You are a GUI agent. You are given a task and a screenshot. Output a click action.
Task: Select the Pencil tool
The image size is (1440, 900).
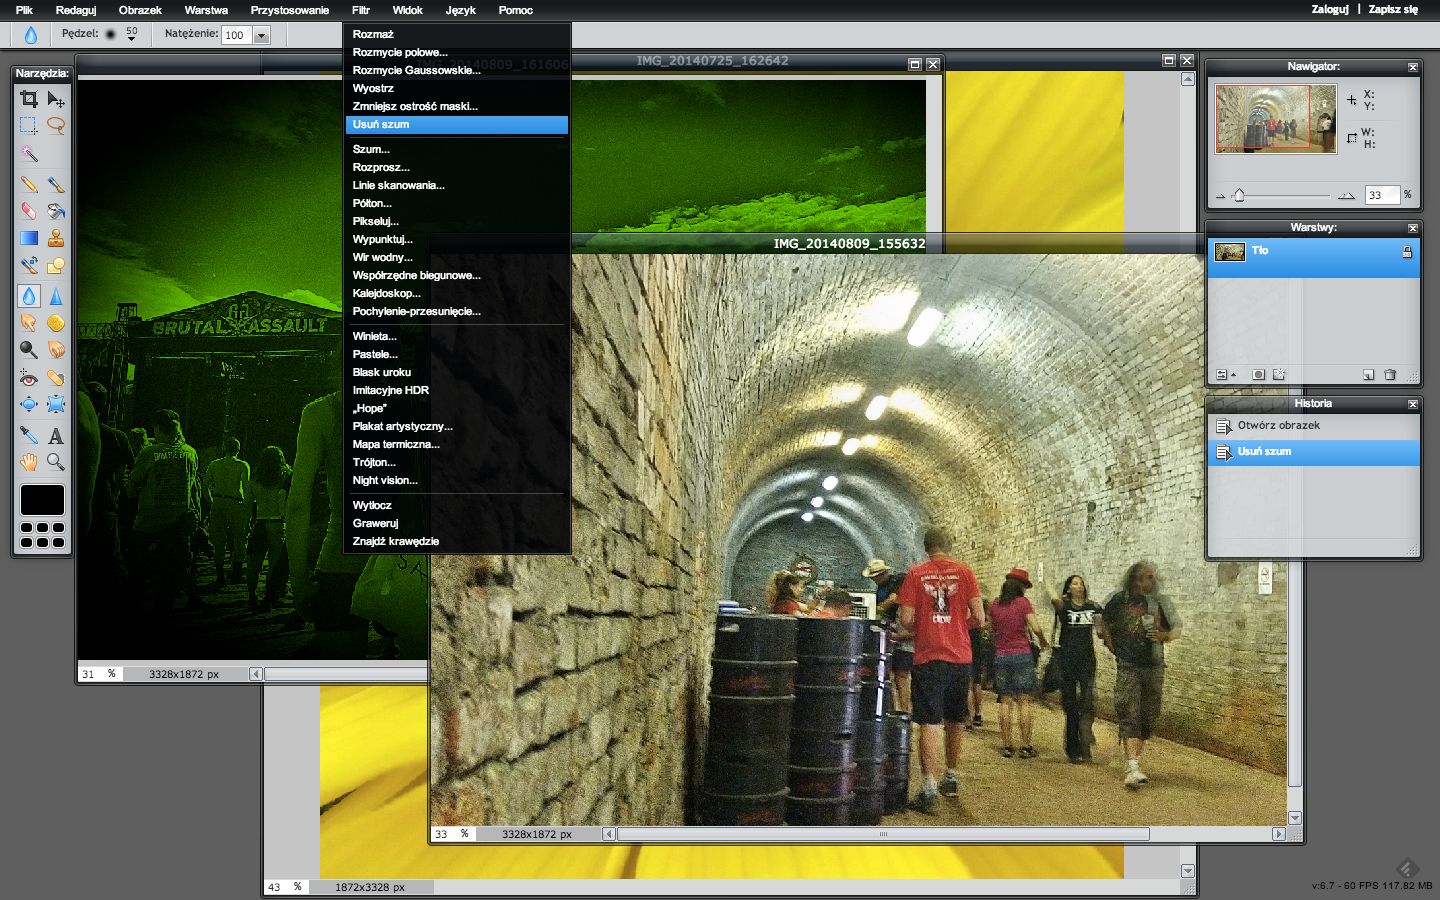click(x=29, y=184)
